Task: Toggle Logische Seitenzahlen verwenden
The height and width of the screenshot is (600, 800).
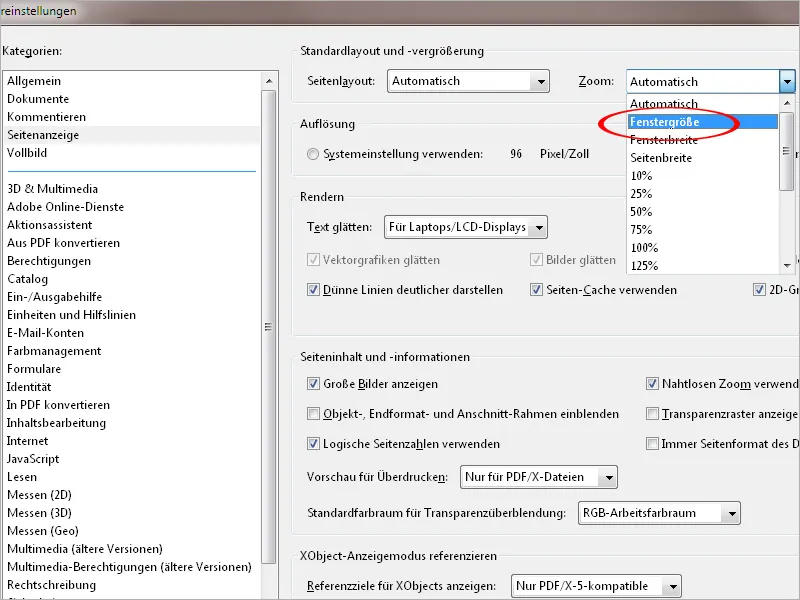Action: coord(313,444)
